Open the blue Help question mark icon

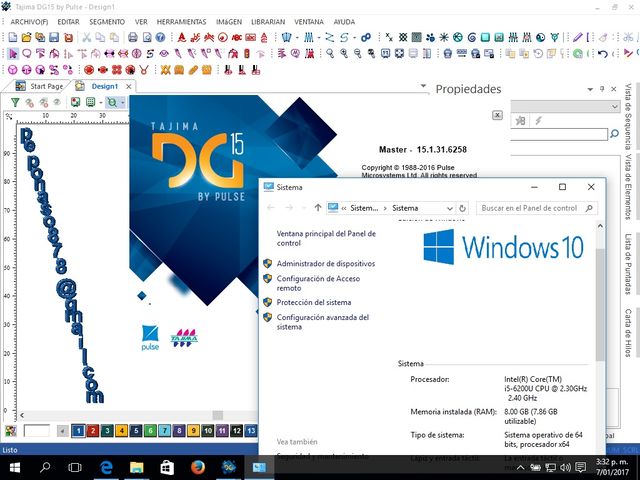click(x=160, y=38)
